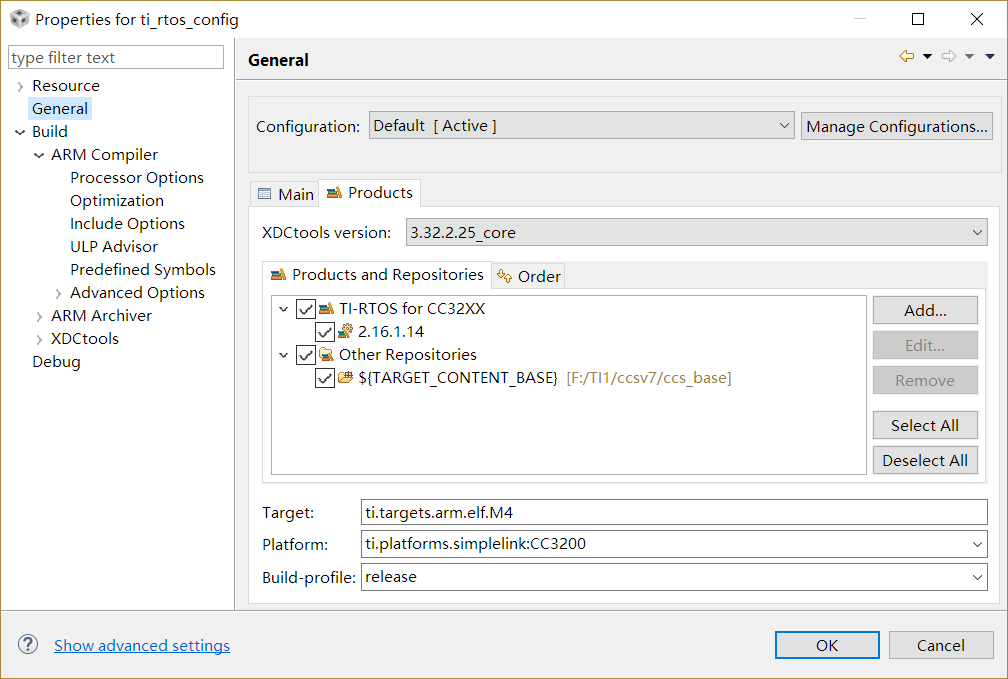Uncheck the TI-RTOS for CC32XX checkbox

click(306, 309)
